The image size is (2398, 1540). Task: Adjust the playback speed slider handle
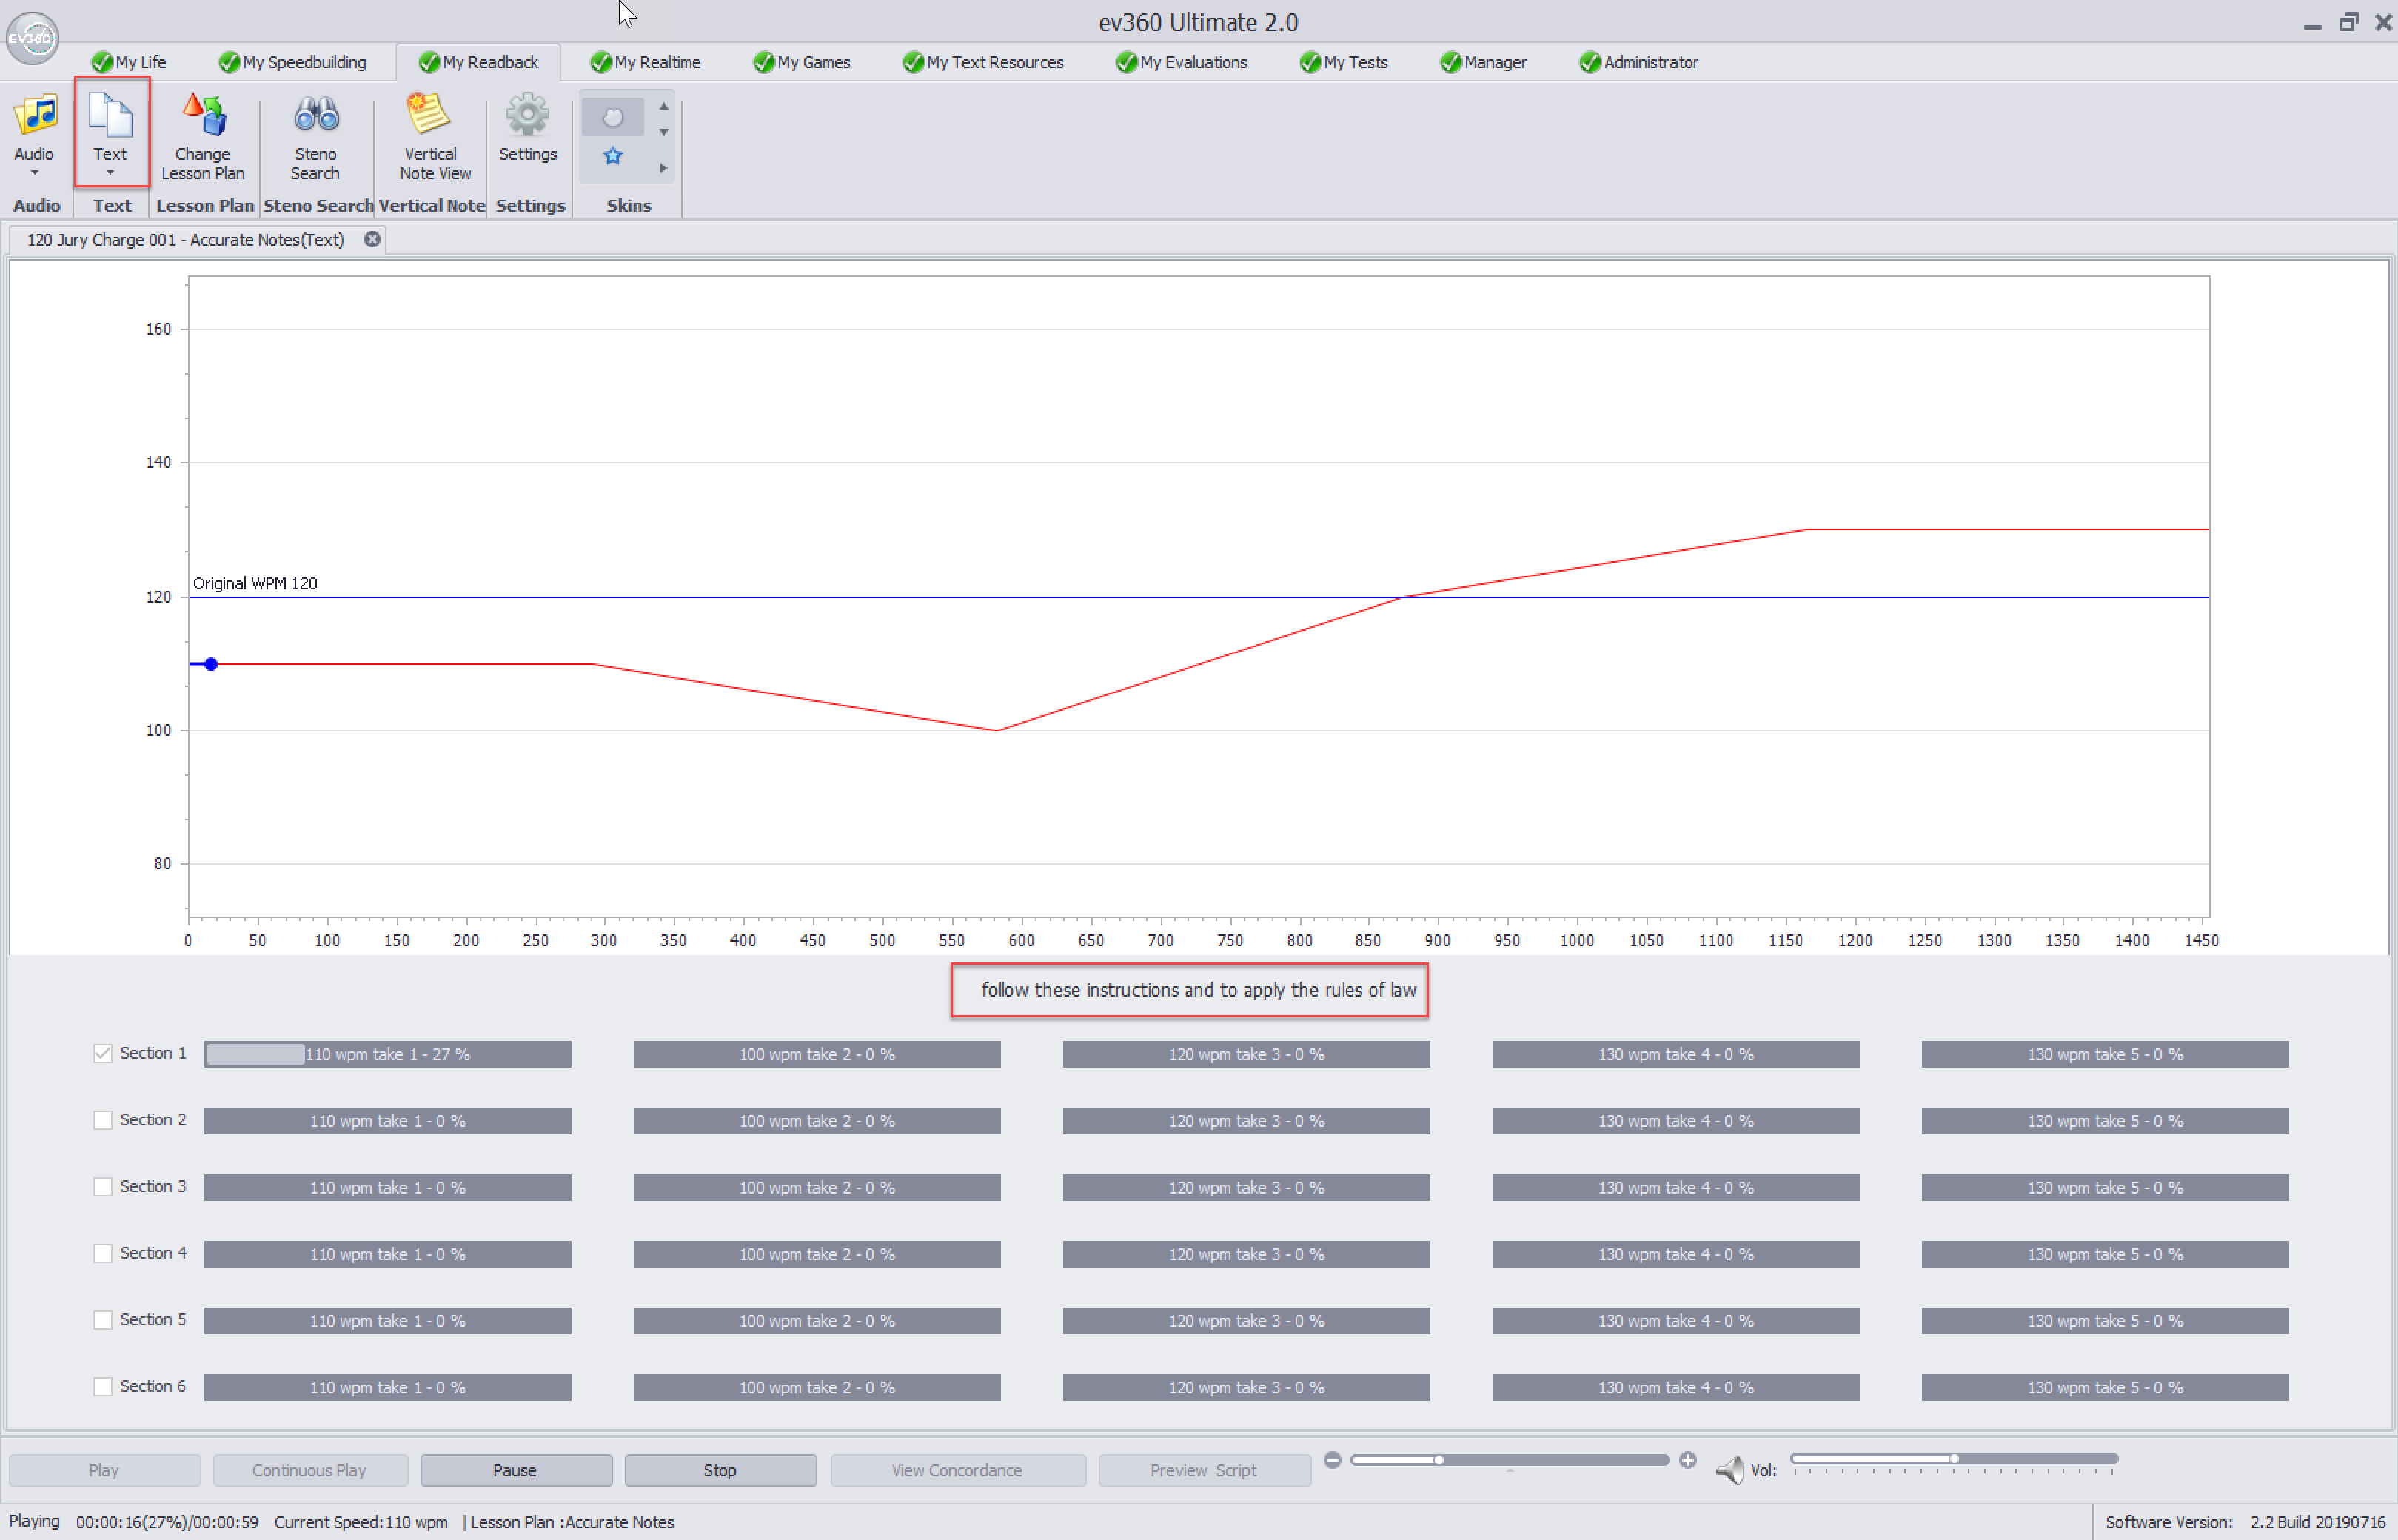pyautogui.click(x=1438, y=1460)
